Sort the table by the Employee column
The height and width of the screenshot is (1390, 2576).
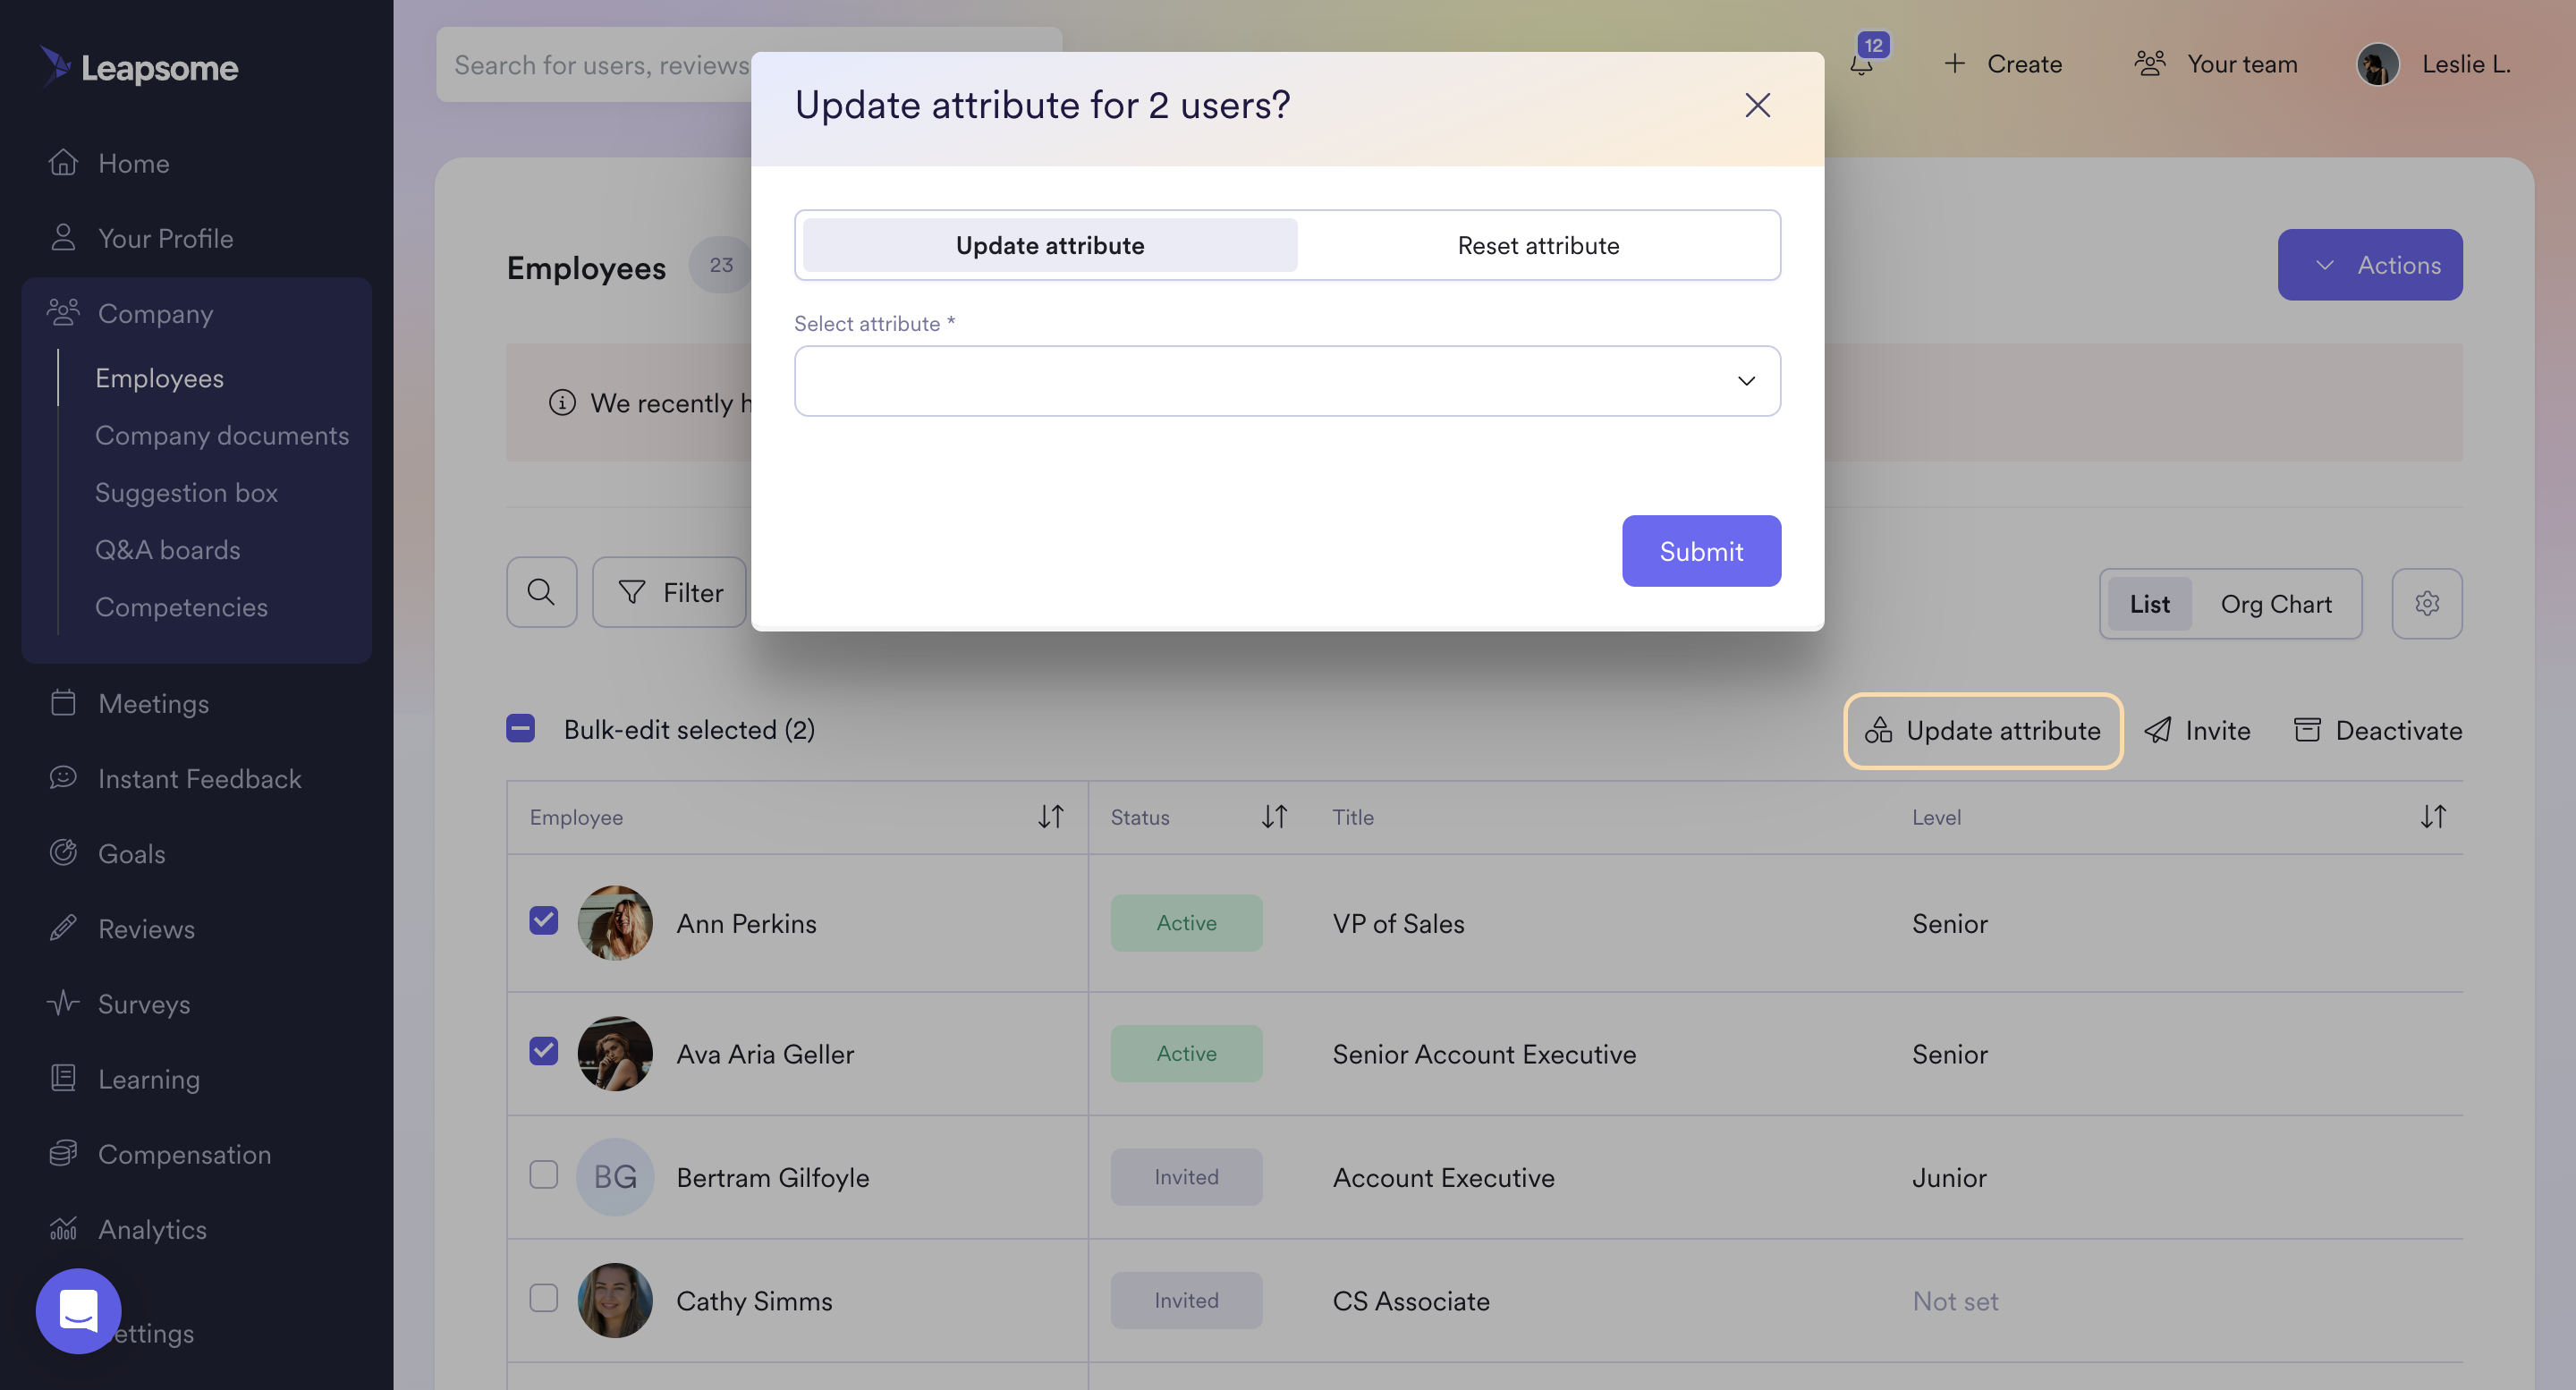[x=1050, y=817]
